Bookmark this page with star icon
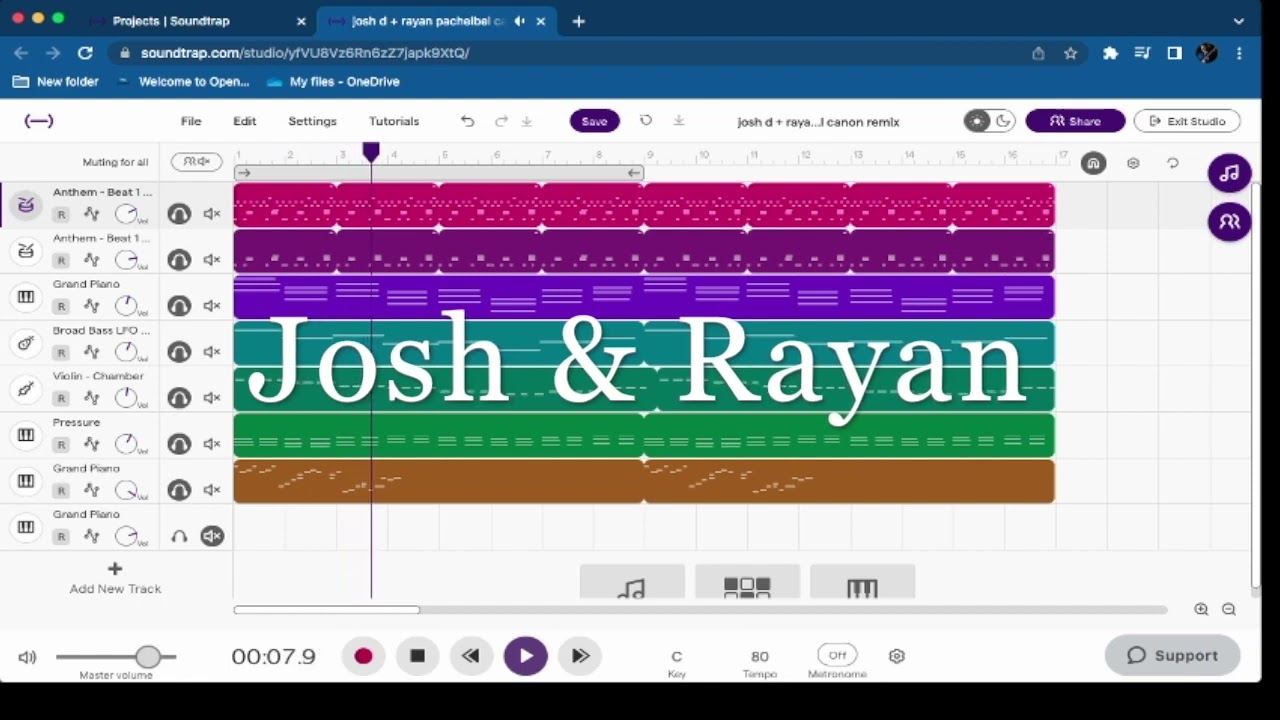This screenshot has width=1280, height=720. (1071, 53)
